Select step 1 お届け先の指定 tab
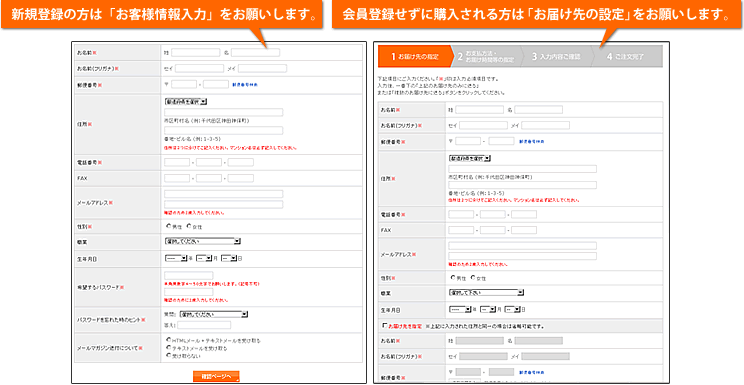Screen dimensions: 744x385 click(415, 56)
